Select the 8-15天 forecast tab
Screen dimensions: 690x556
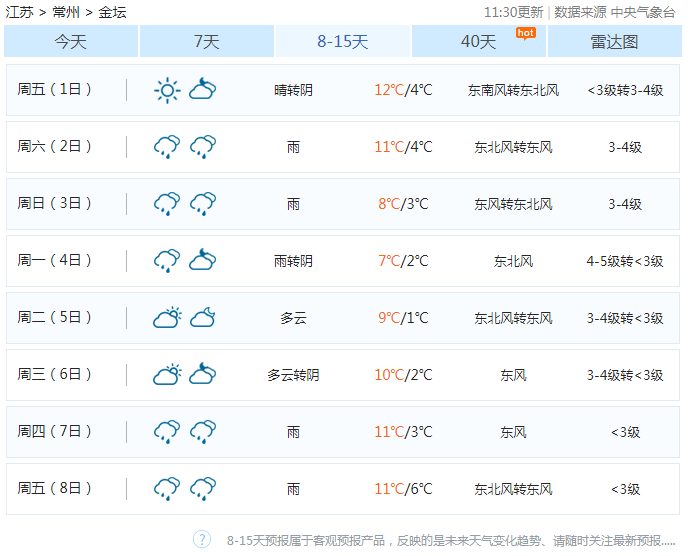point(342,42)
